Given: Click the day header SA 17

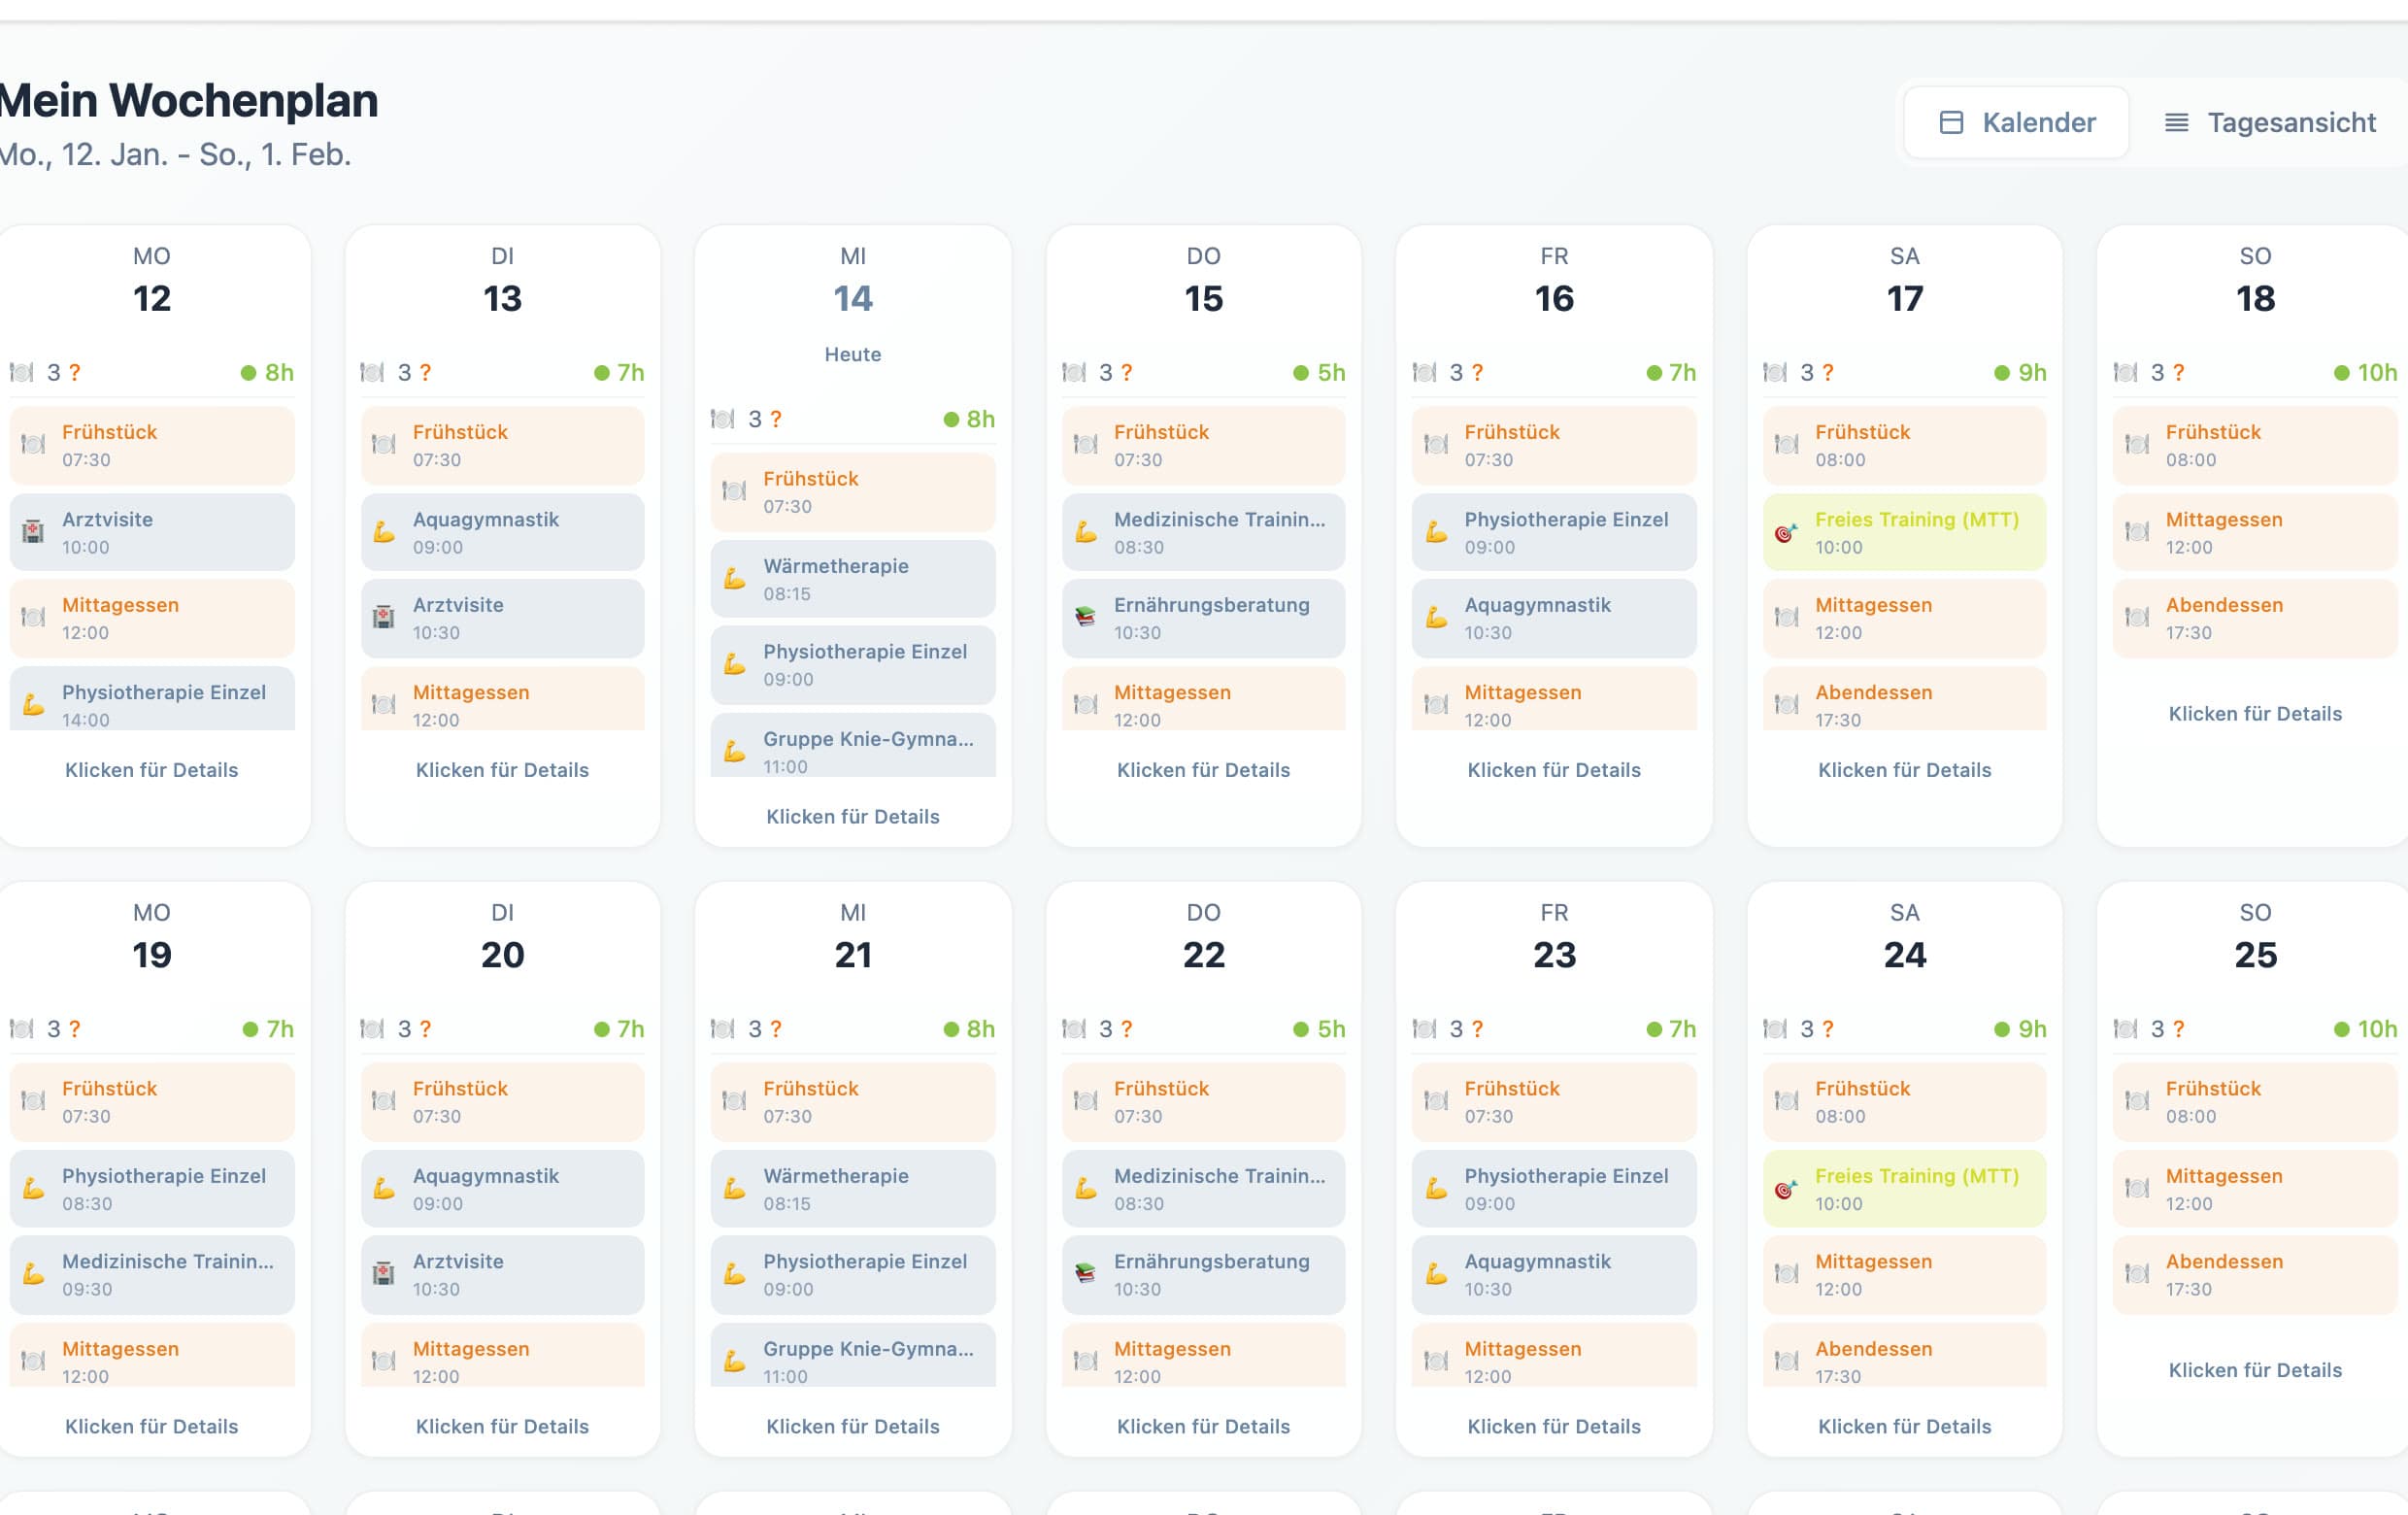Looking at the screenshot, I should [x=1904, y=280].
